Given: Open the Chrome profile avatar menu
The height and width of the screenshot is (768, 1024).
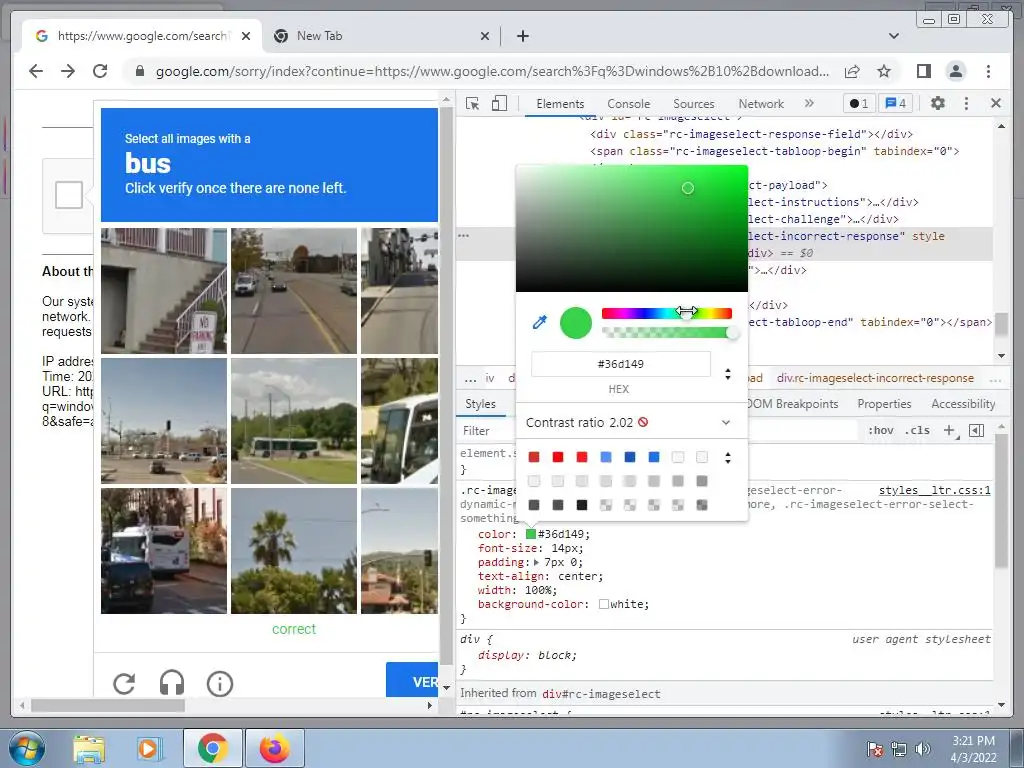Looking at the screenshot, I should [955, 71].
